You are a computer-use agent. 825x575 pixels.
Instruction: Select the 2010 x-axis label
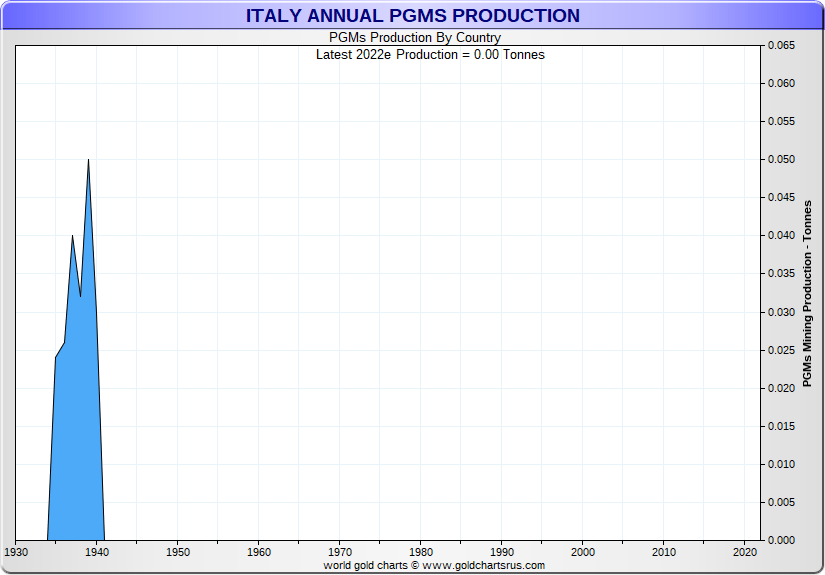(664, 552)
